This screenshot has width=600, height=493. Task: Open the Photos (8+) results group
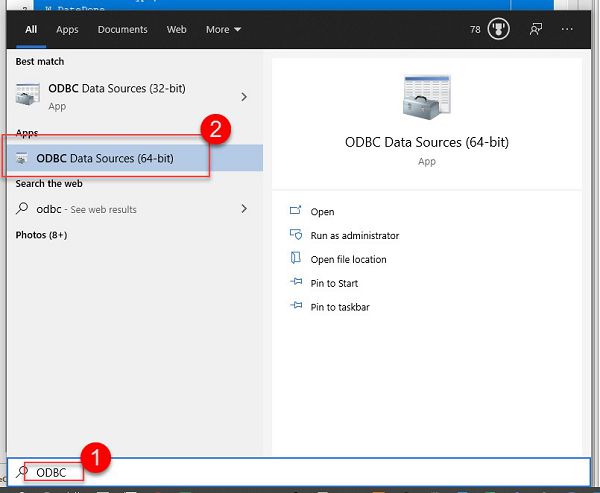pyautogui.click(x=41, y=235)
